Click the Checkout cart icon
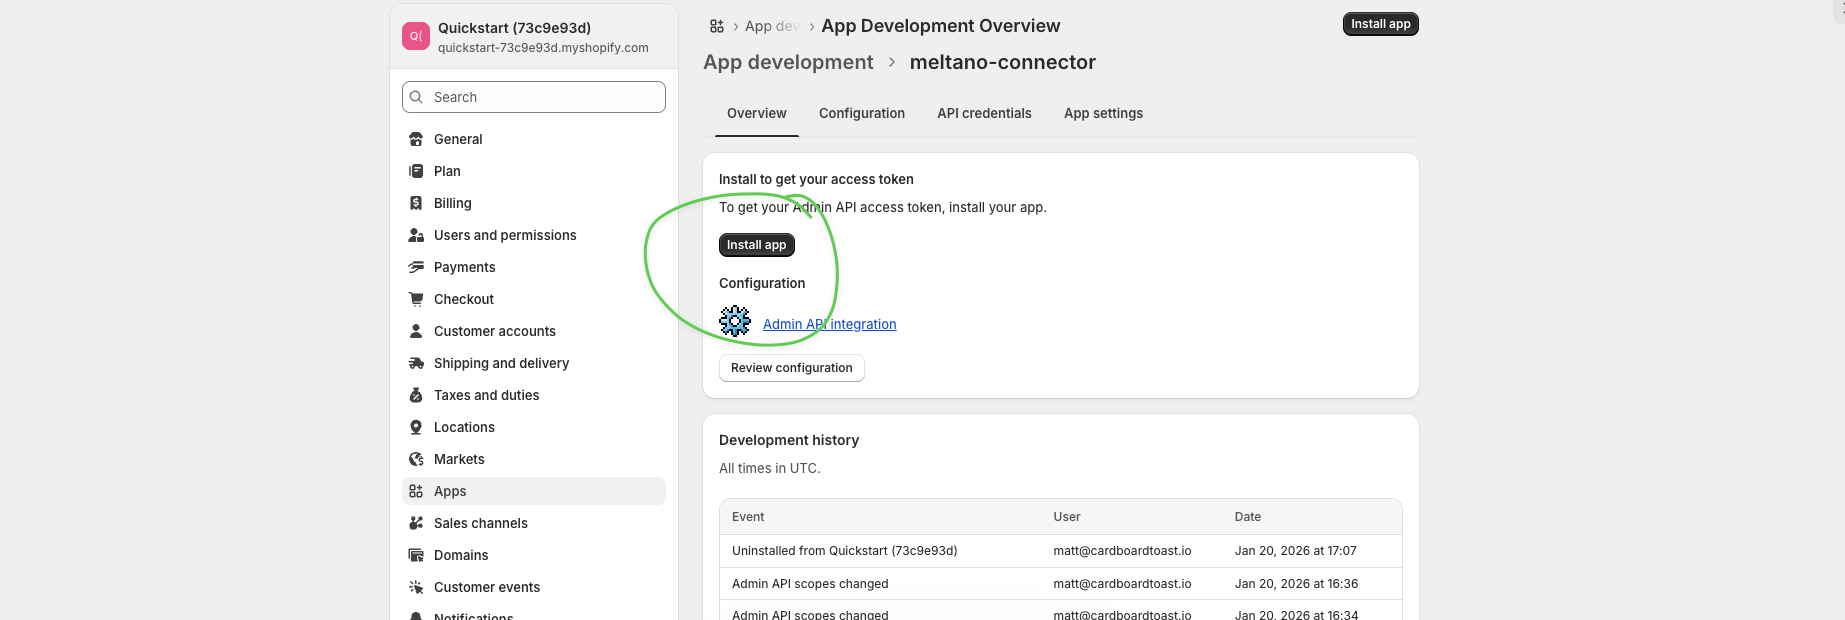This screenshot has height=620, width=1845. (416, 299)
